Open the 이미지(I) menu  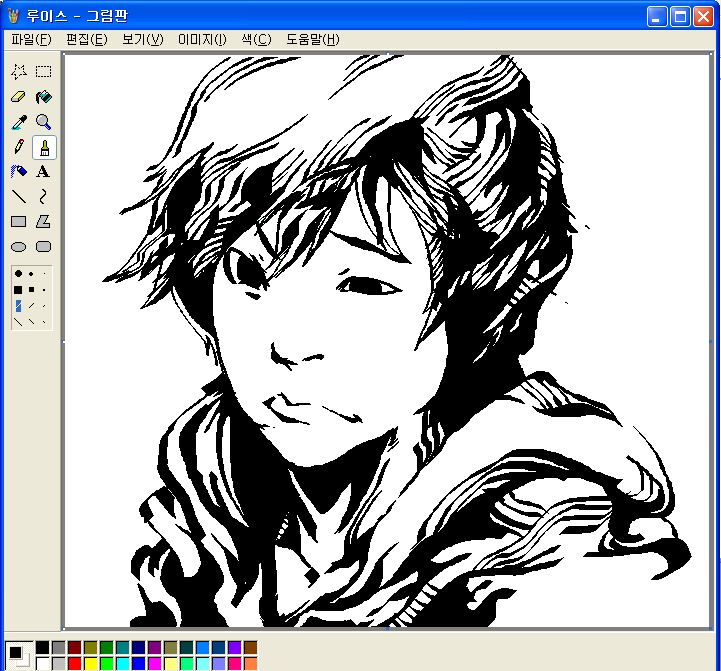coord(202,39)
